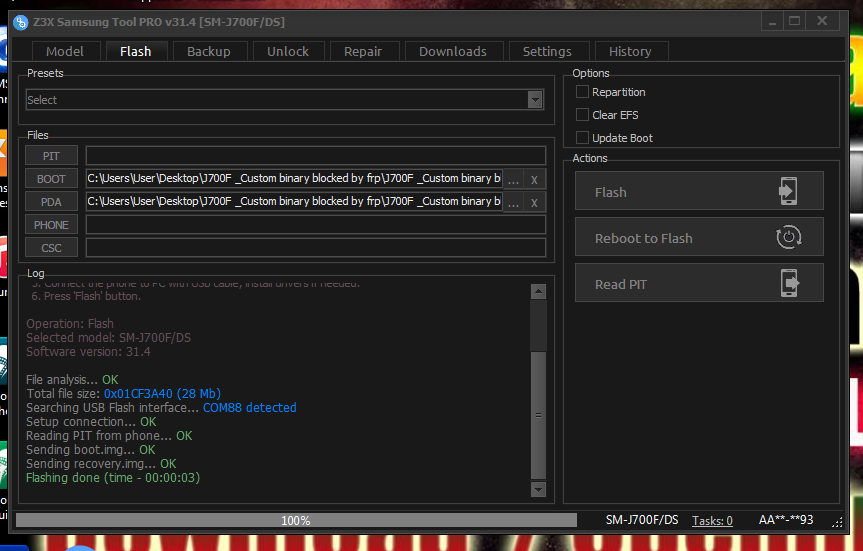View the History tab

[630, 51]
